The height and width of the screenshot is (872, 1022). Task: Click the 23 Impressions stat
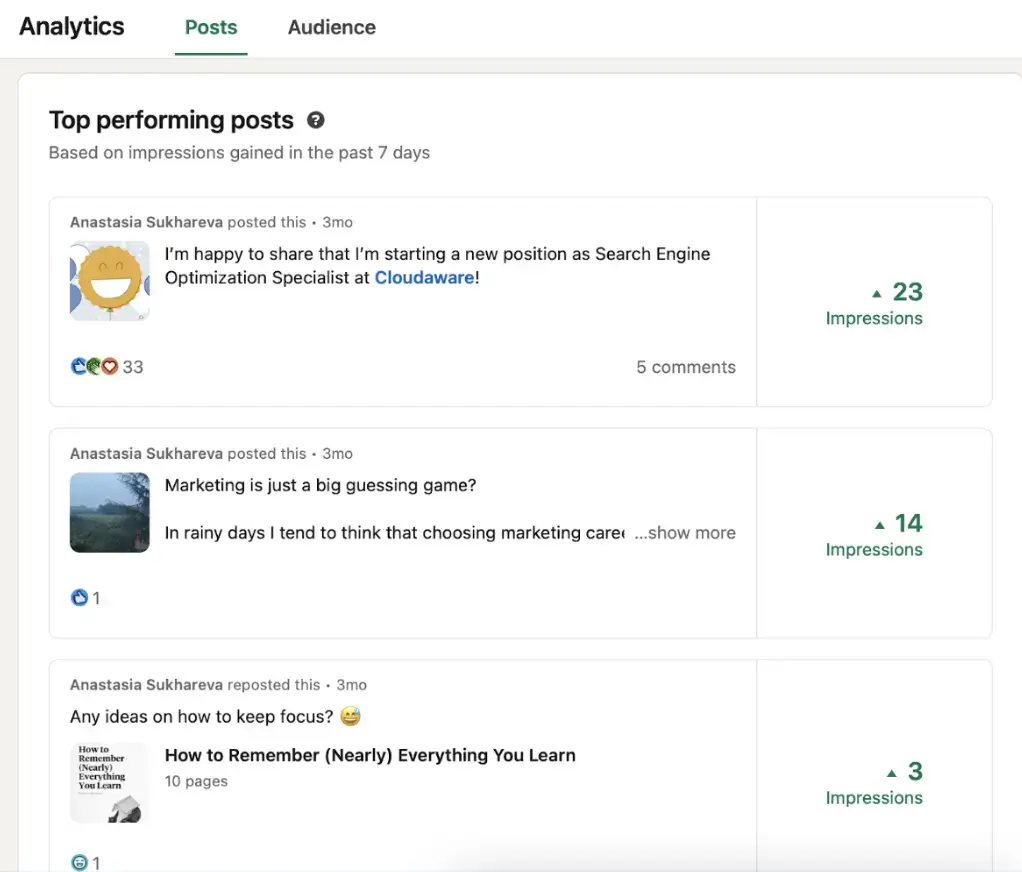click(x=874, y=303)
